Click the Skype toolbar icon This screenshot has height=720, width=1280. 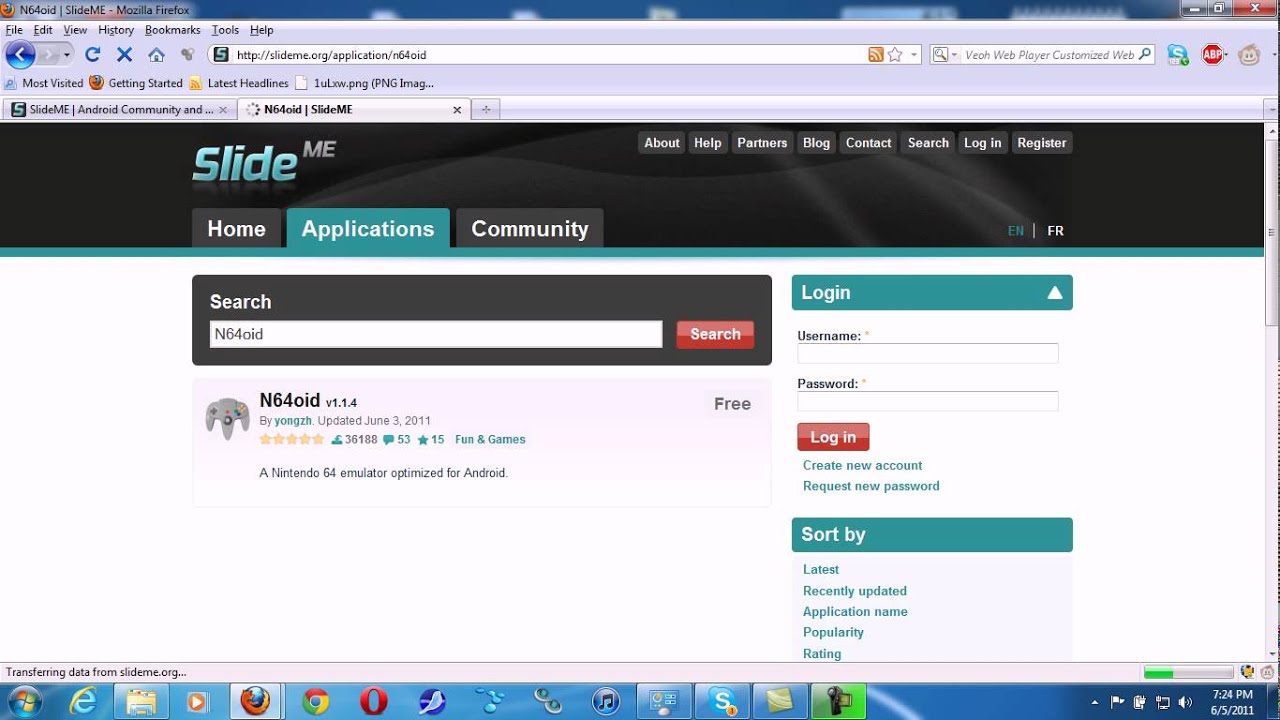pyautogui.click(x=1178, y=55)
